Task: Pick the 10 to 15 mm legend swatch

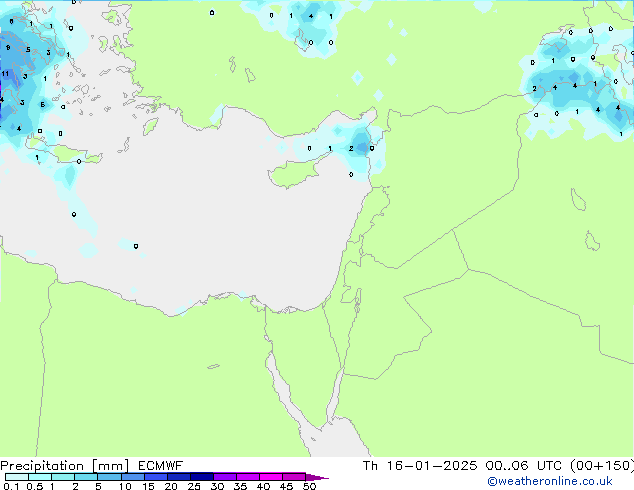Action: pos(133,477)
